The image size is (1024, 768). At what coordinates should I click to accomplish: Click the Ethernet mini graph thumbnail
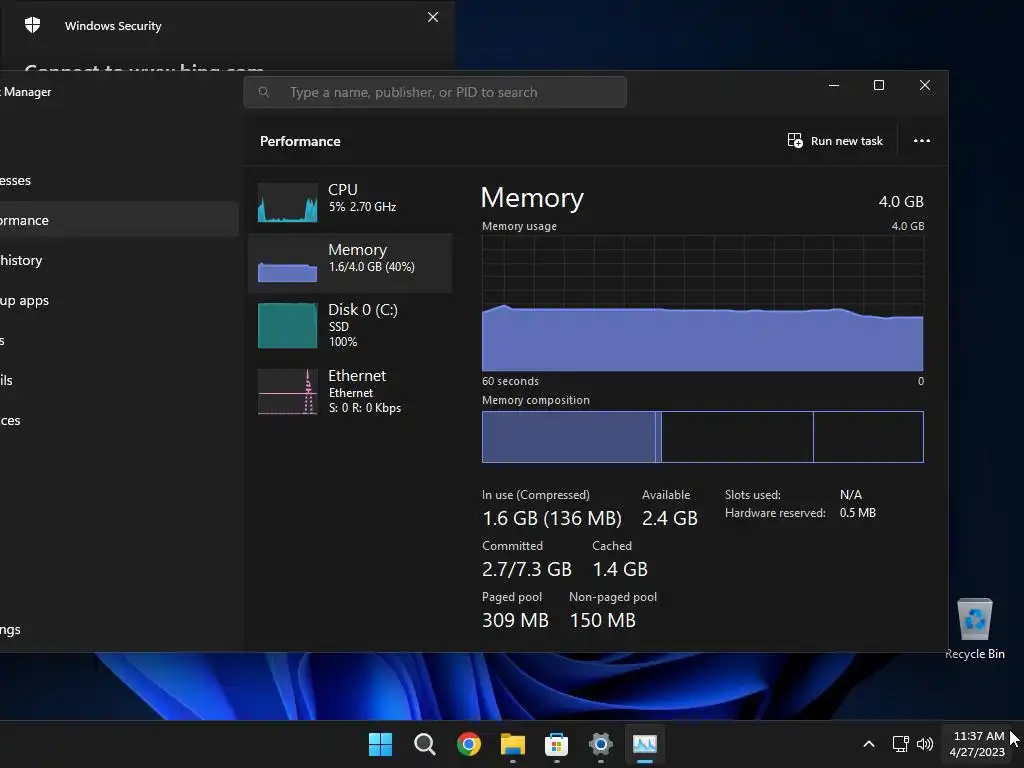click(x=287, y=391)
